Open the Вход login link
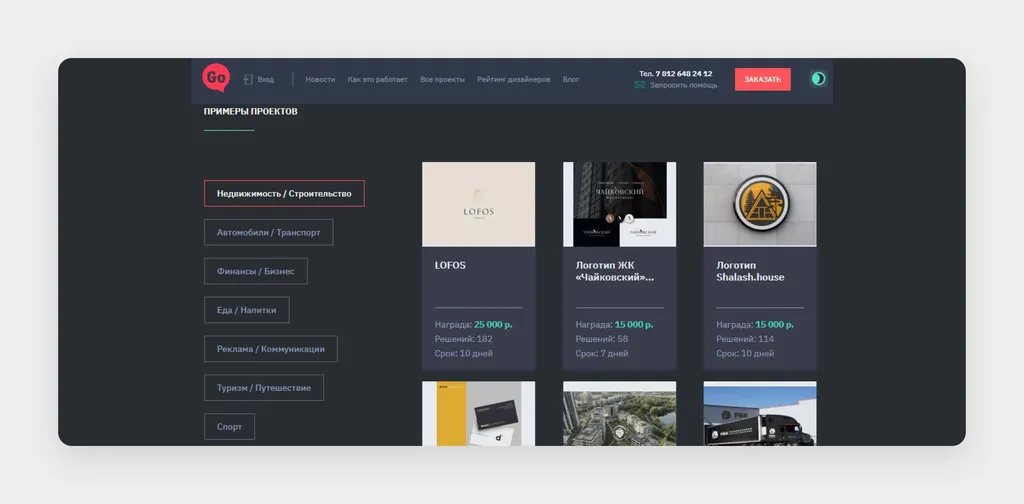Screen dimensions: 1024x504 (266, 80)
